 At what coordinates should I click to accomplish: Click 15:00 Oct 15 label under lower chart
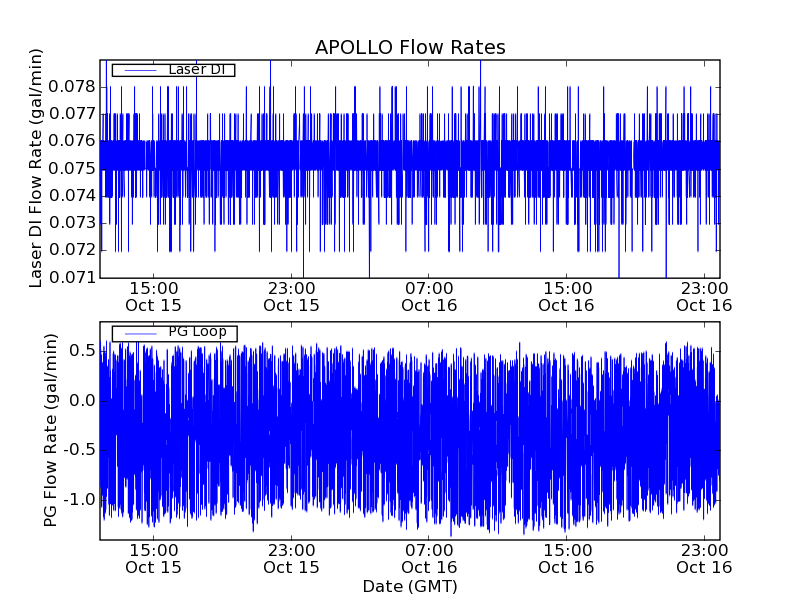coord(154,558)
